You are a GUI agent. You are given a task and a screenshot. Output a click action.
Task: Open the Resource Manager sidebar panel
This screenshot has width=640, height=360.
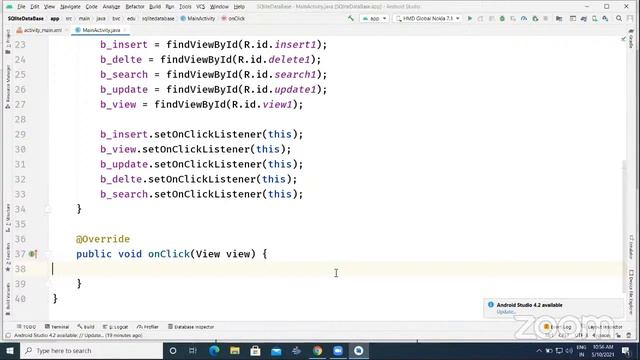pyautogui.click(x=8, y=87)
